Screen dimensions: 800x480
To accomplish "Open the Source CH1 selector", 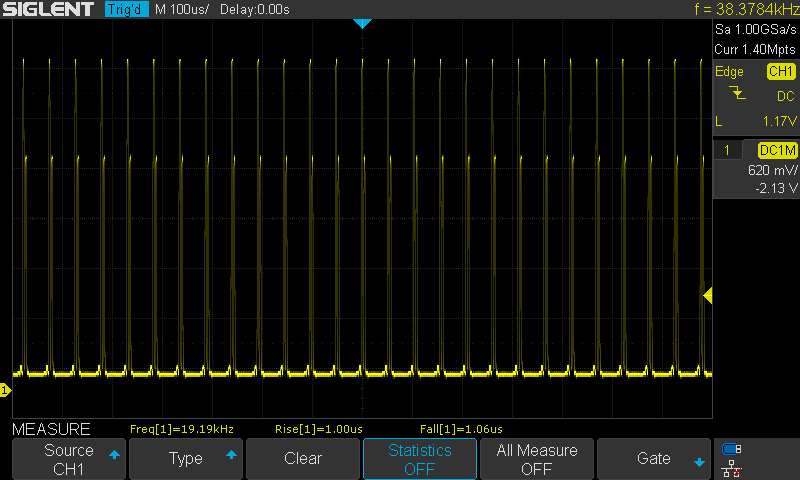I will pyautogui.click(x=69, y=459).
